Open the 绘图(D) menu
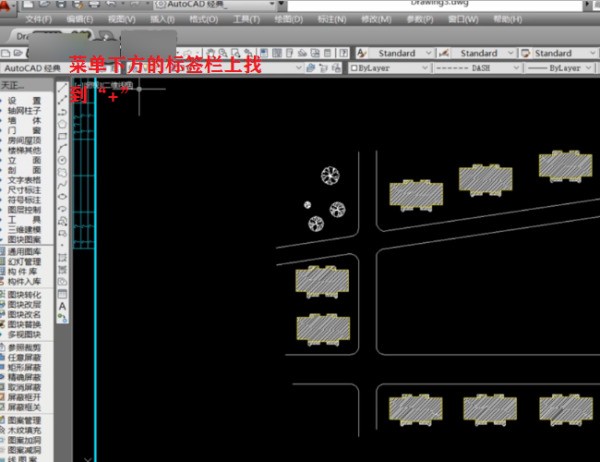600x462 pixels. [x=289, y=19]
